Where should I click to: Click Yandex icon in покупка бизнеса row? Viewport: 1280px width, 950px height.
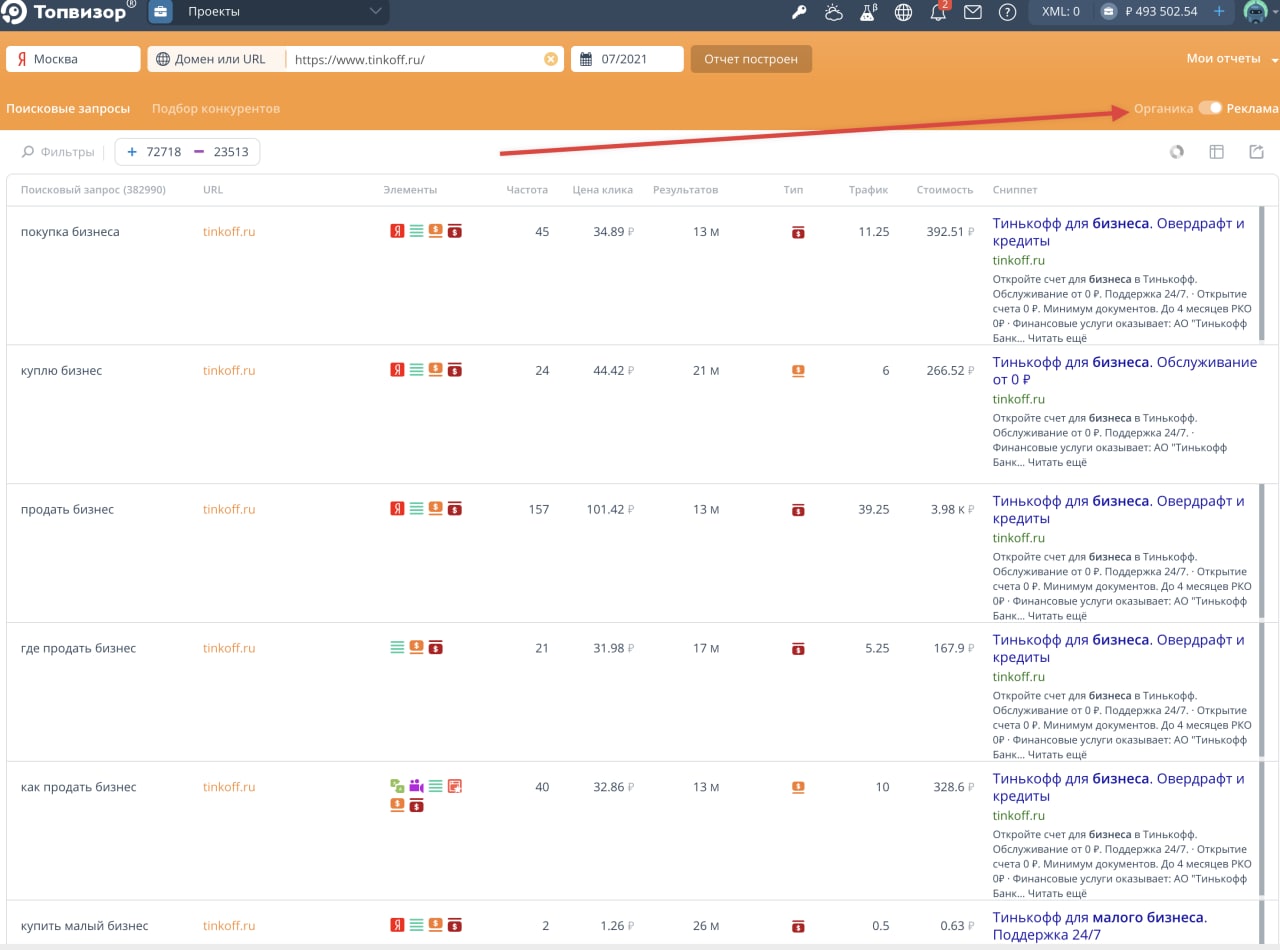(397, 231)
